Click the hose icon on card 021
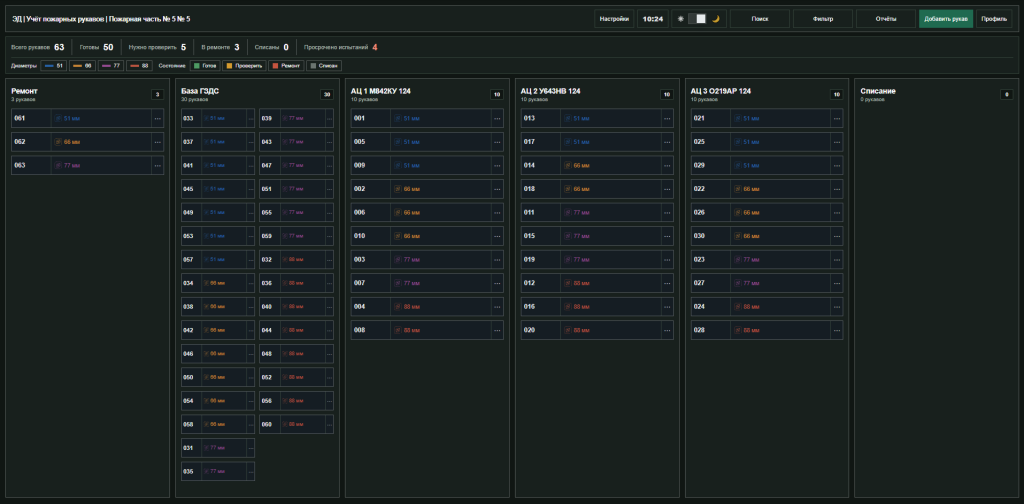This screenshot has height=504, width=1024. (737, 118)
